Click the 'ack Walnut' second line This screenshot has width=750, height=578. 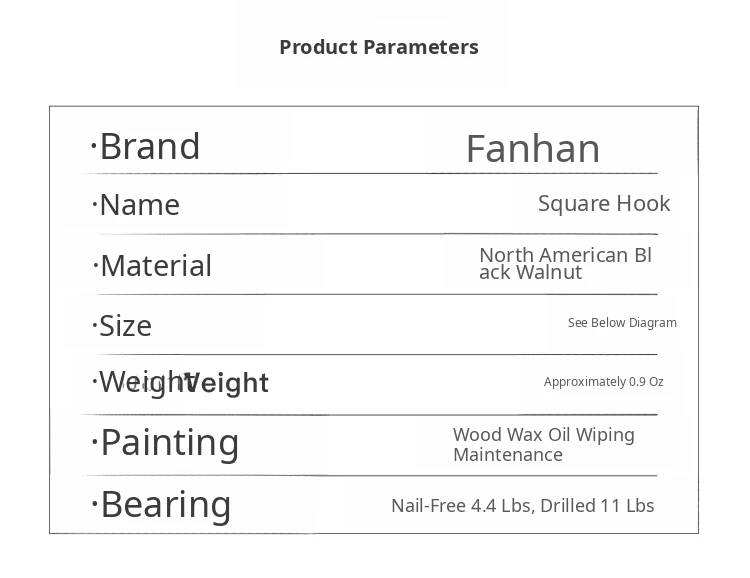coord(530,272)
